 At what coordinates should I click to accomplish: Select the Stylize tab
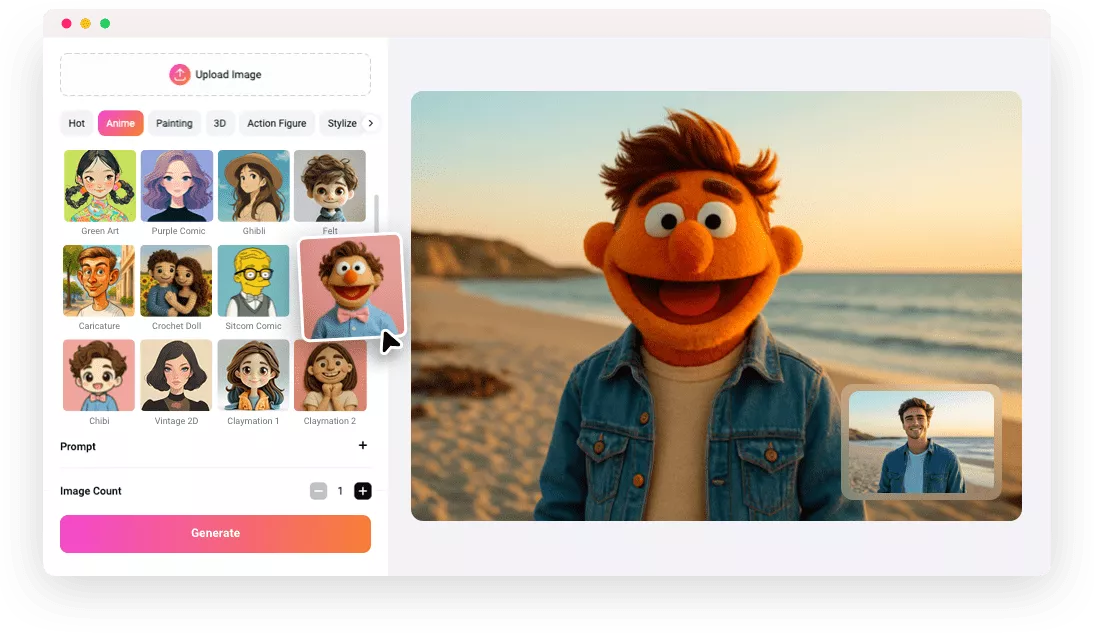342,124
